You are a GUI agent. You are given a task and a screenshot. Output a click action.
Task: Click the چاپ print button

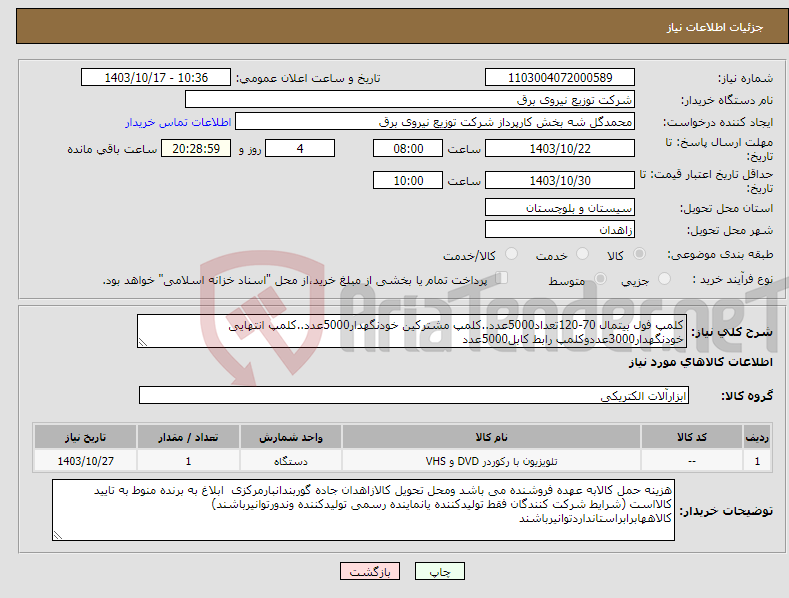[x=440, y=571]
